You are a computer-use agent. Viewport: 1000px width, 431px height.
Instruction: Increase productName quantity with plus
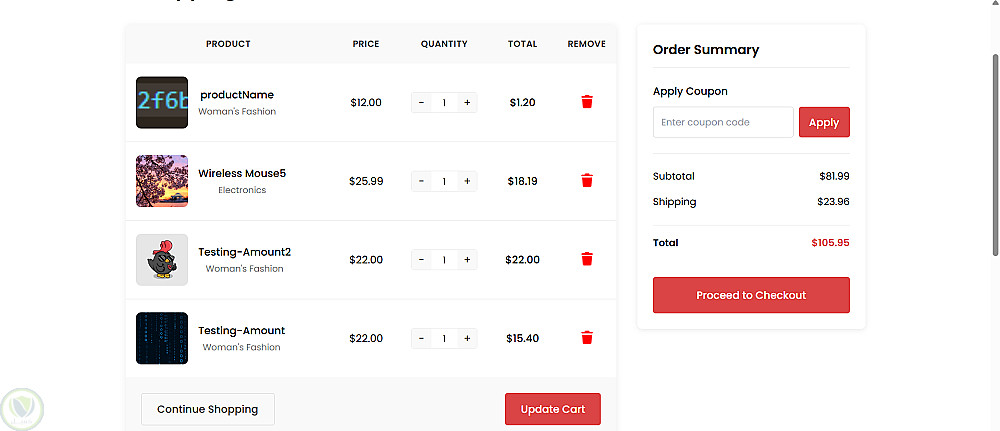click(x=467, y=102)
